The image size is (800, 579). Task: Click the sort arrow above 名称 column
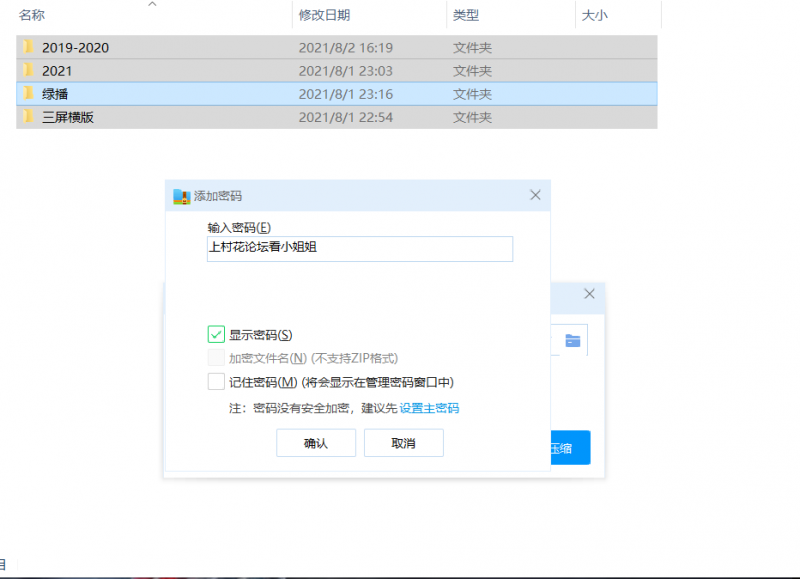click(x=152, y=5)
